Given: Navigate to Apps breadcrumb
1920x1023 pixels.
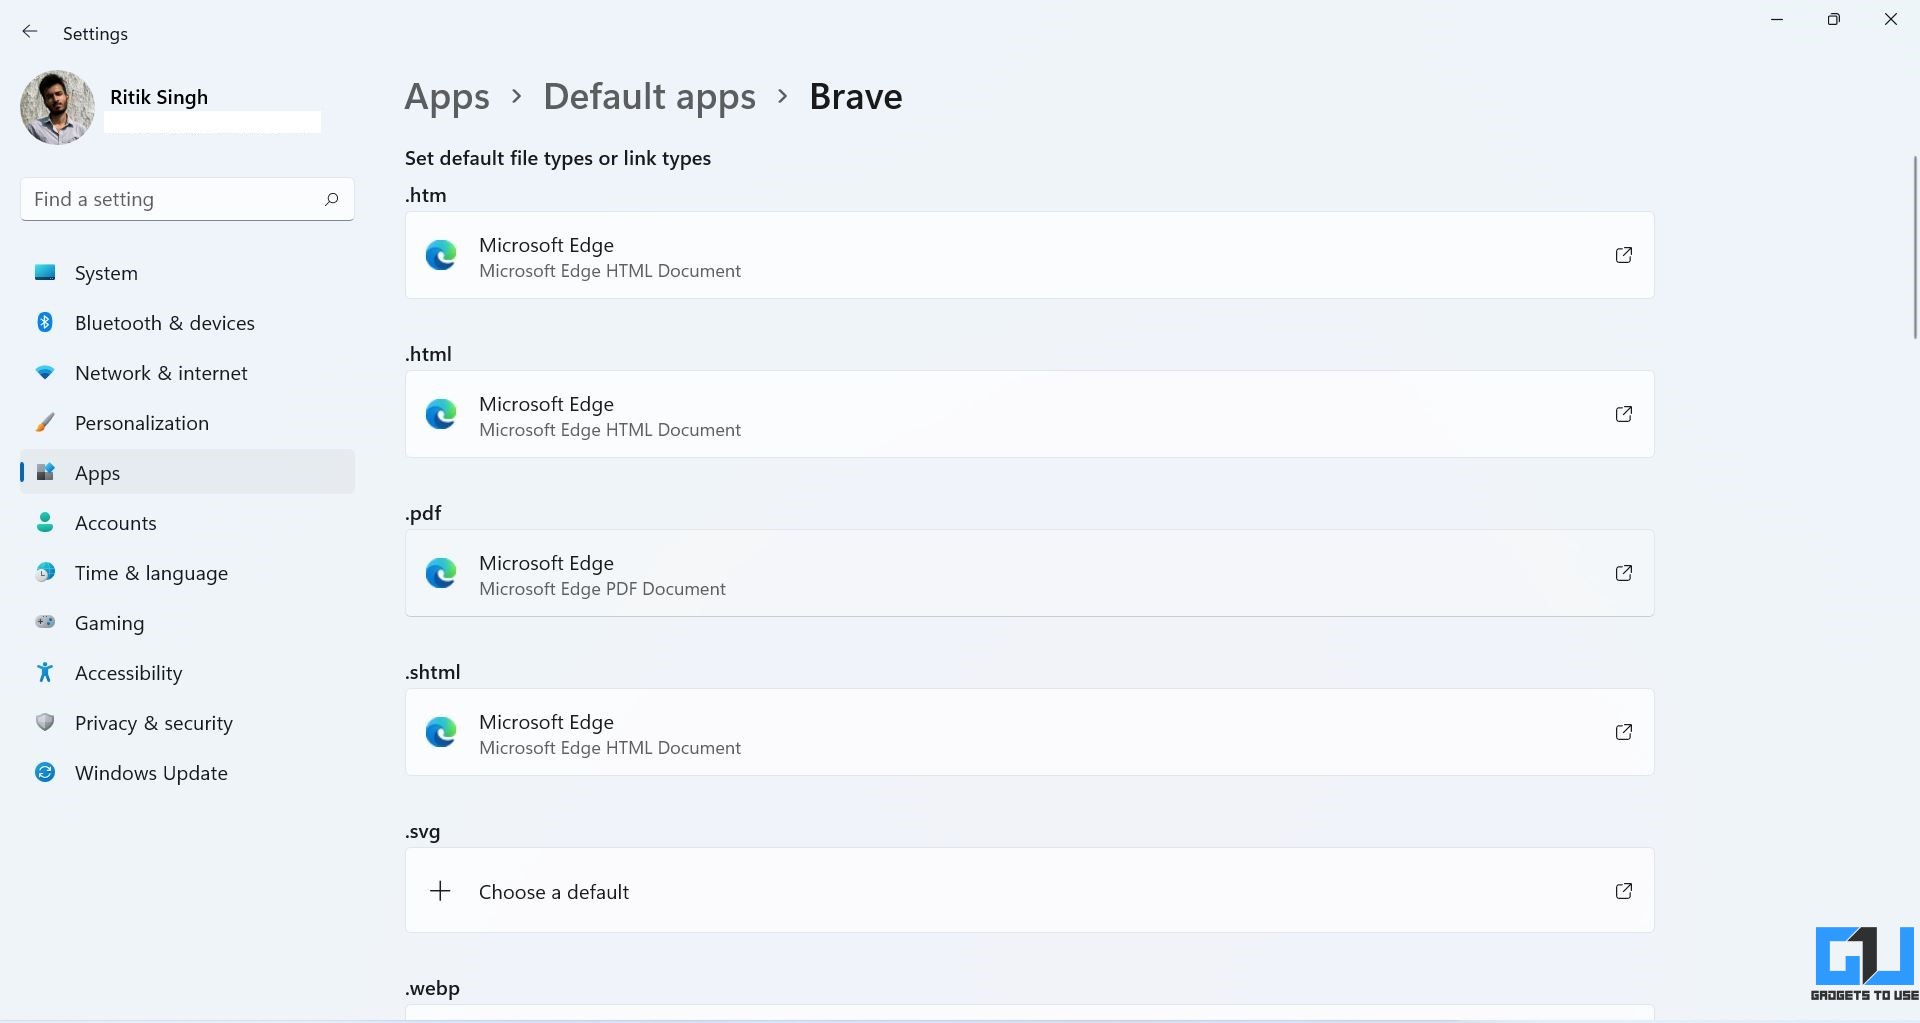Looking at the screenshot, I should (447, 97).
